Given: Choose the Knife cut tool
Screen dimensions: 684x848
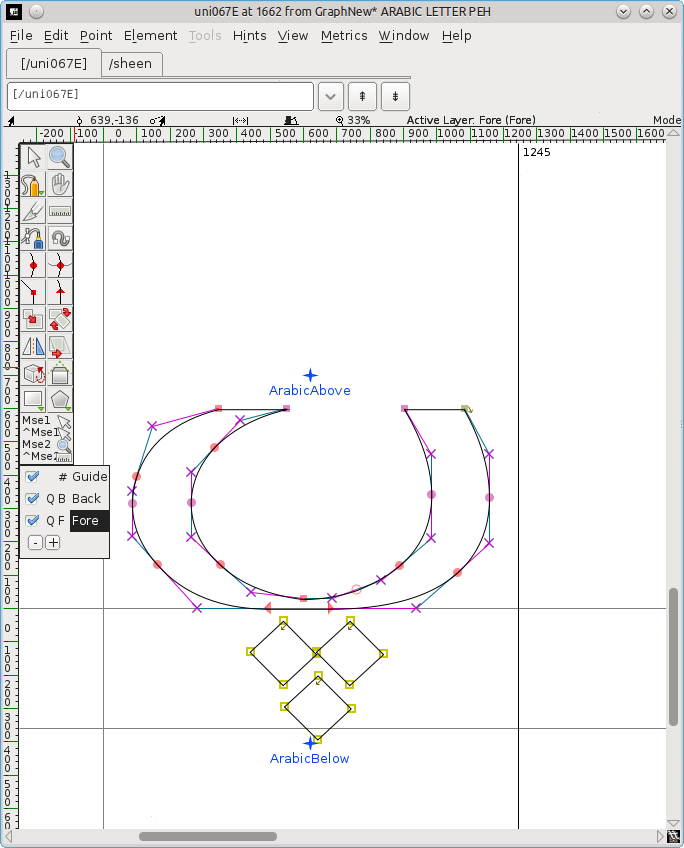Looking at the screenshot, I should (33, 211).
